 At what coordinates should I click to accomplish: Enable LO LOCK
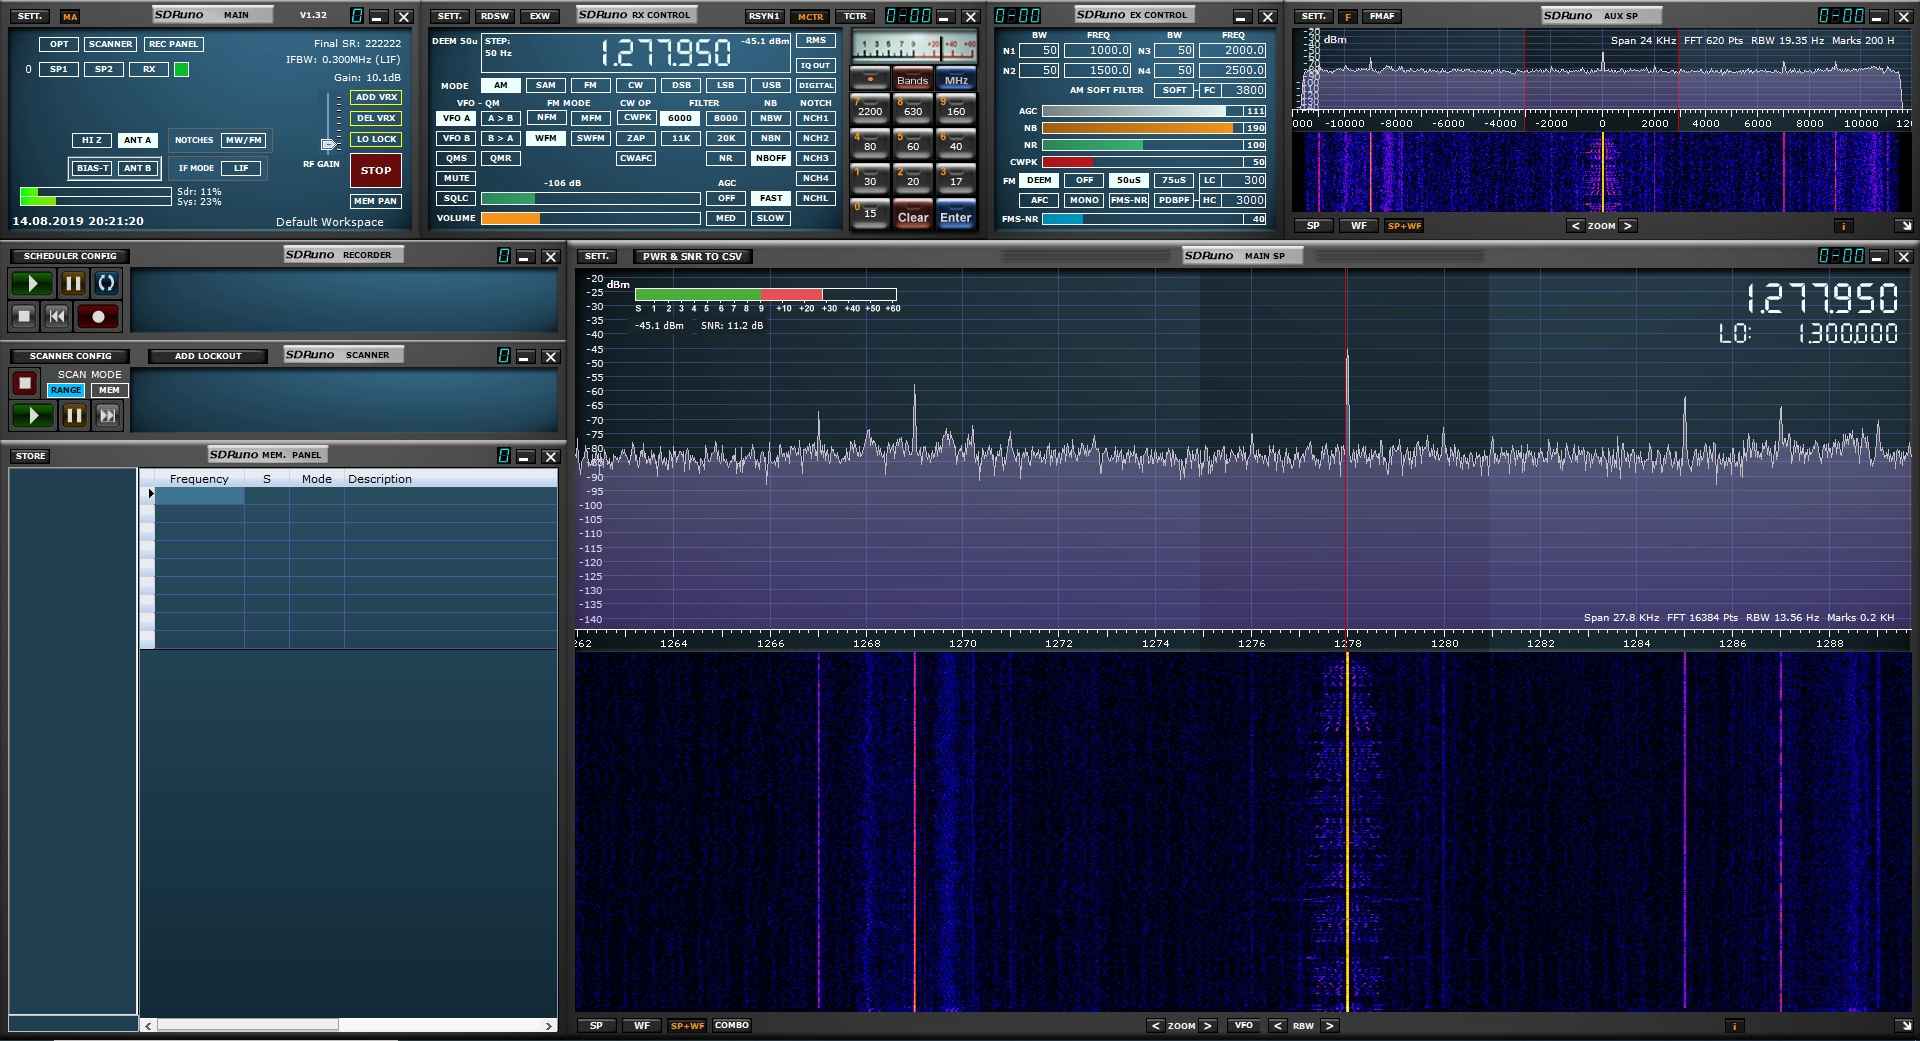click(376, 140)
